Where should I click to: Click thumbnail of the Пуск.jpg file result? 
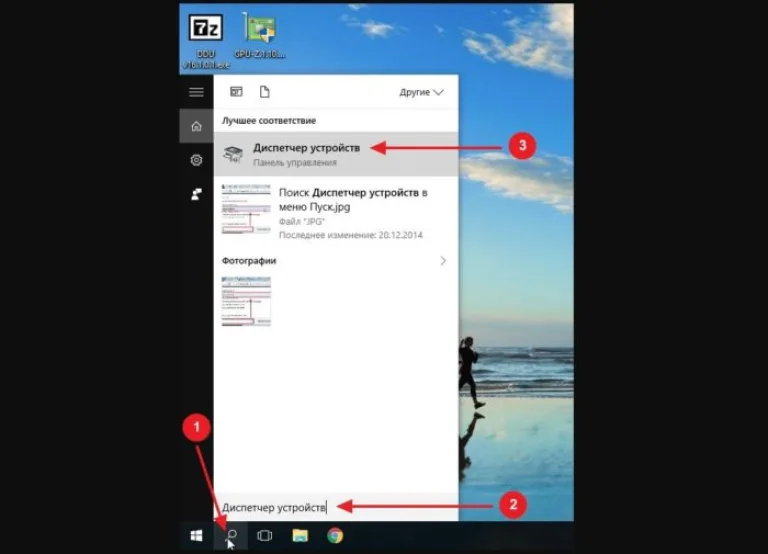click(x=246, y=209)
